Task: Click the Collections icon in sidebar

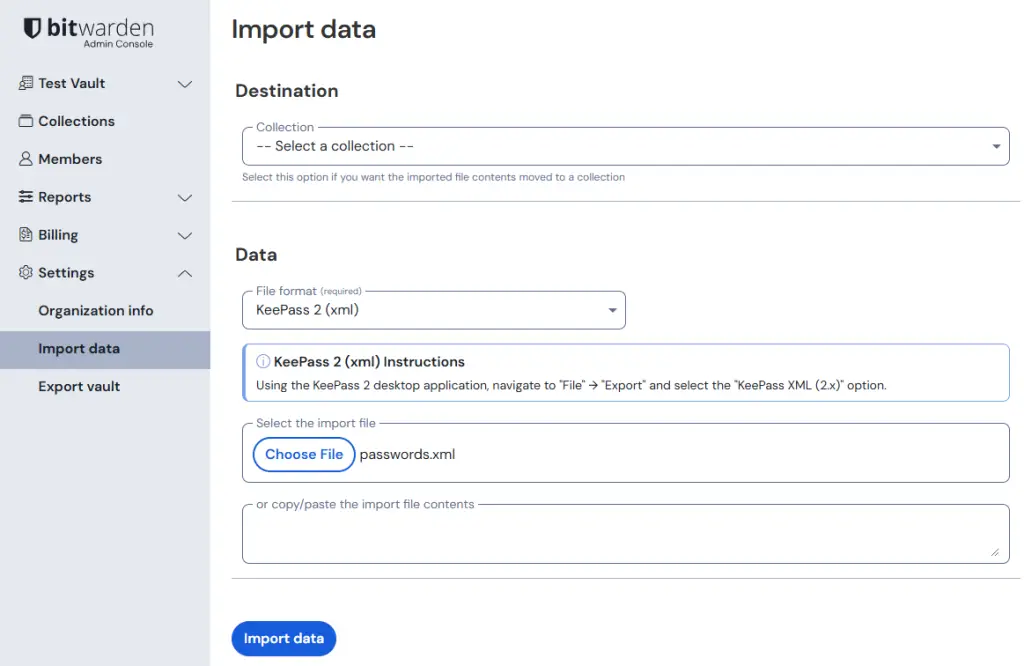Action: 26,121
